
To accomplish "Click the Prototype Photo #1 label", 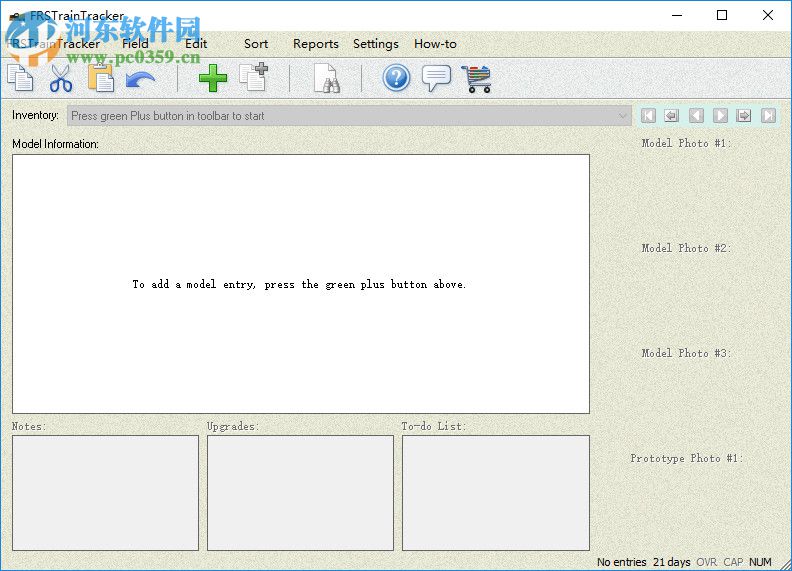I will [686, 459].
